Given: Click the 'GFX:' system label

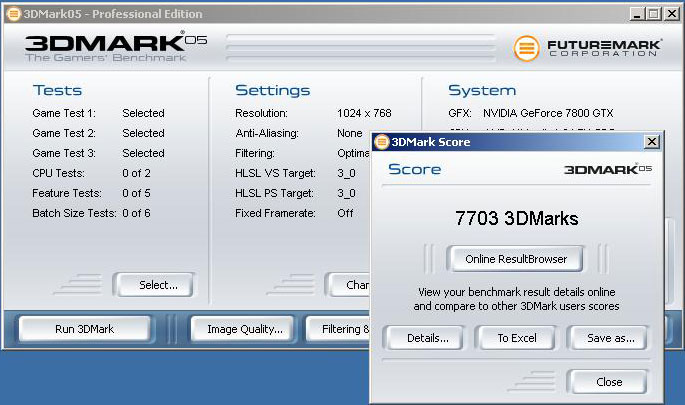Looking at the screenshot, I should coord(460,113).
